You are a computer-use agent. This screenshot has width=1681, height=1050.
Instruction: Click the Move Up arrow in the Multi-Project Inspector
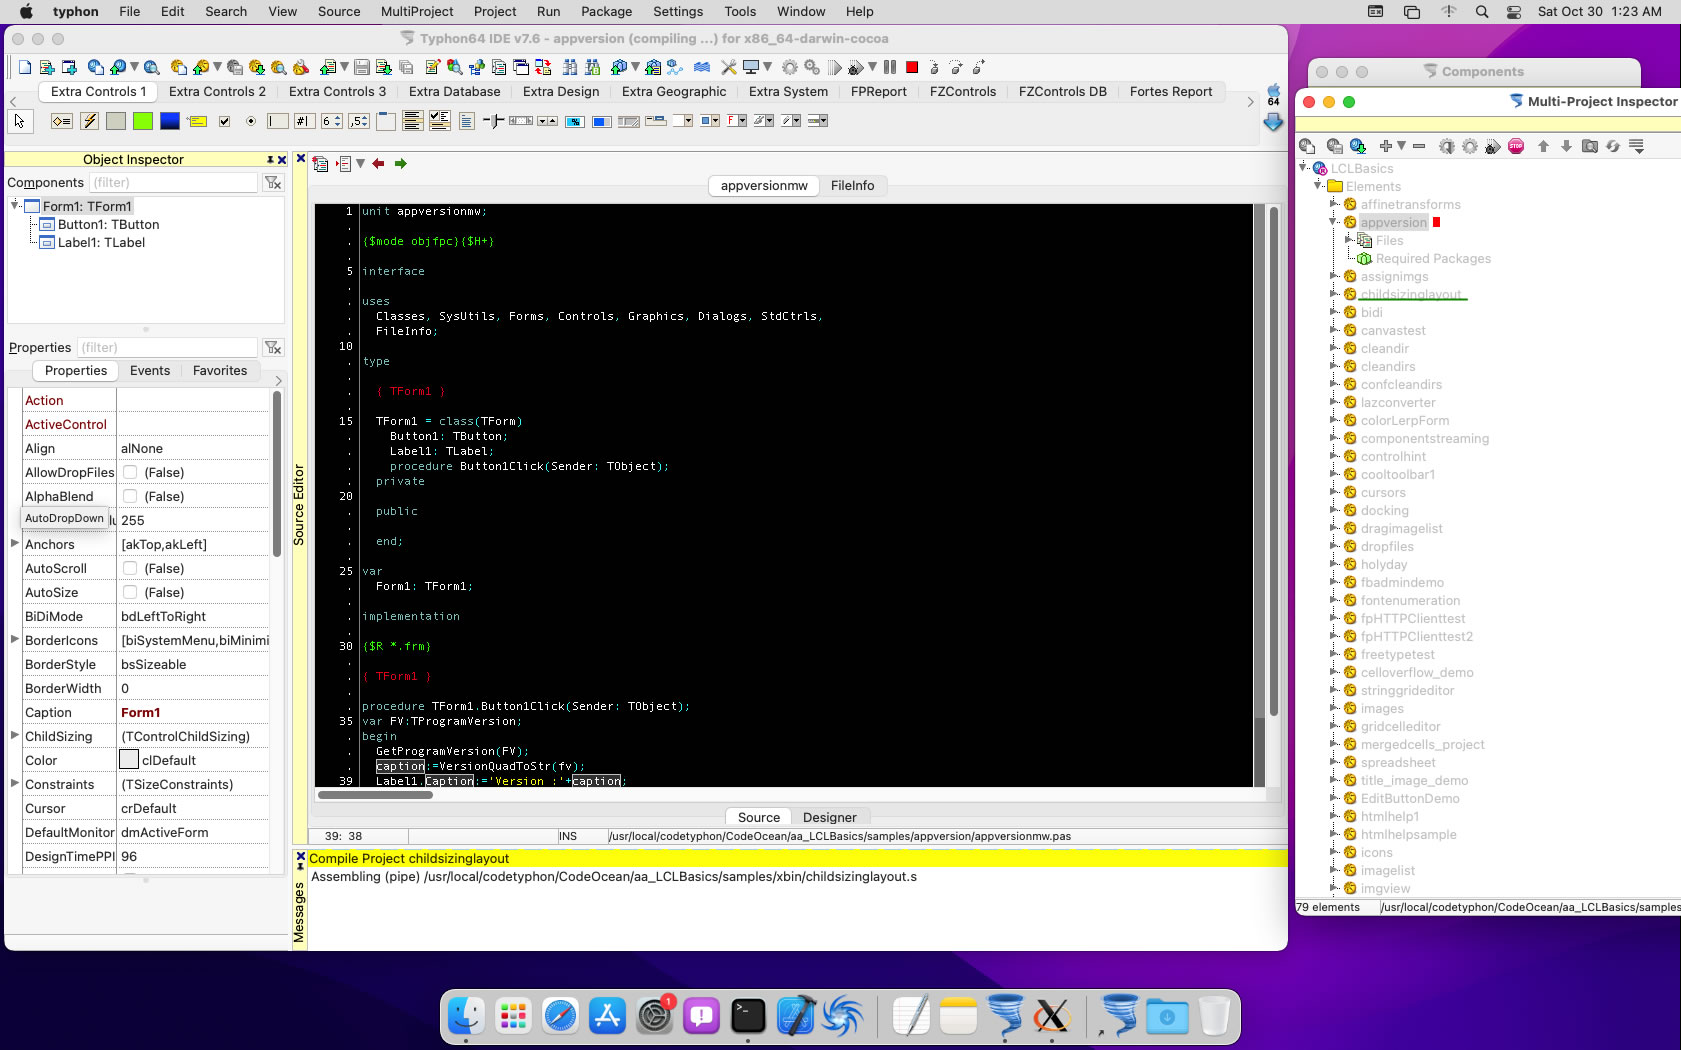point(1543,146)
